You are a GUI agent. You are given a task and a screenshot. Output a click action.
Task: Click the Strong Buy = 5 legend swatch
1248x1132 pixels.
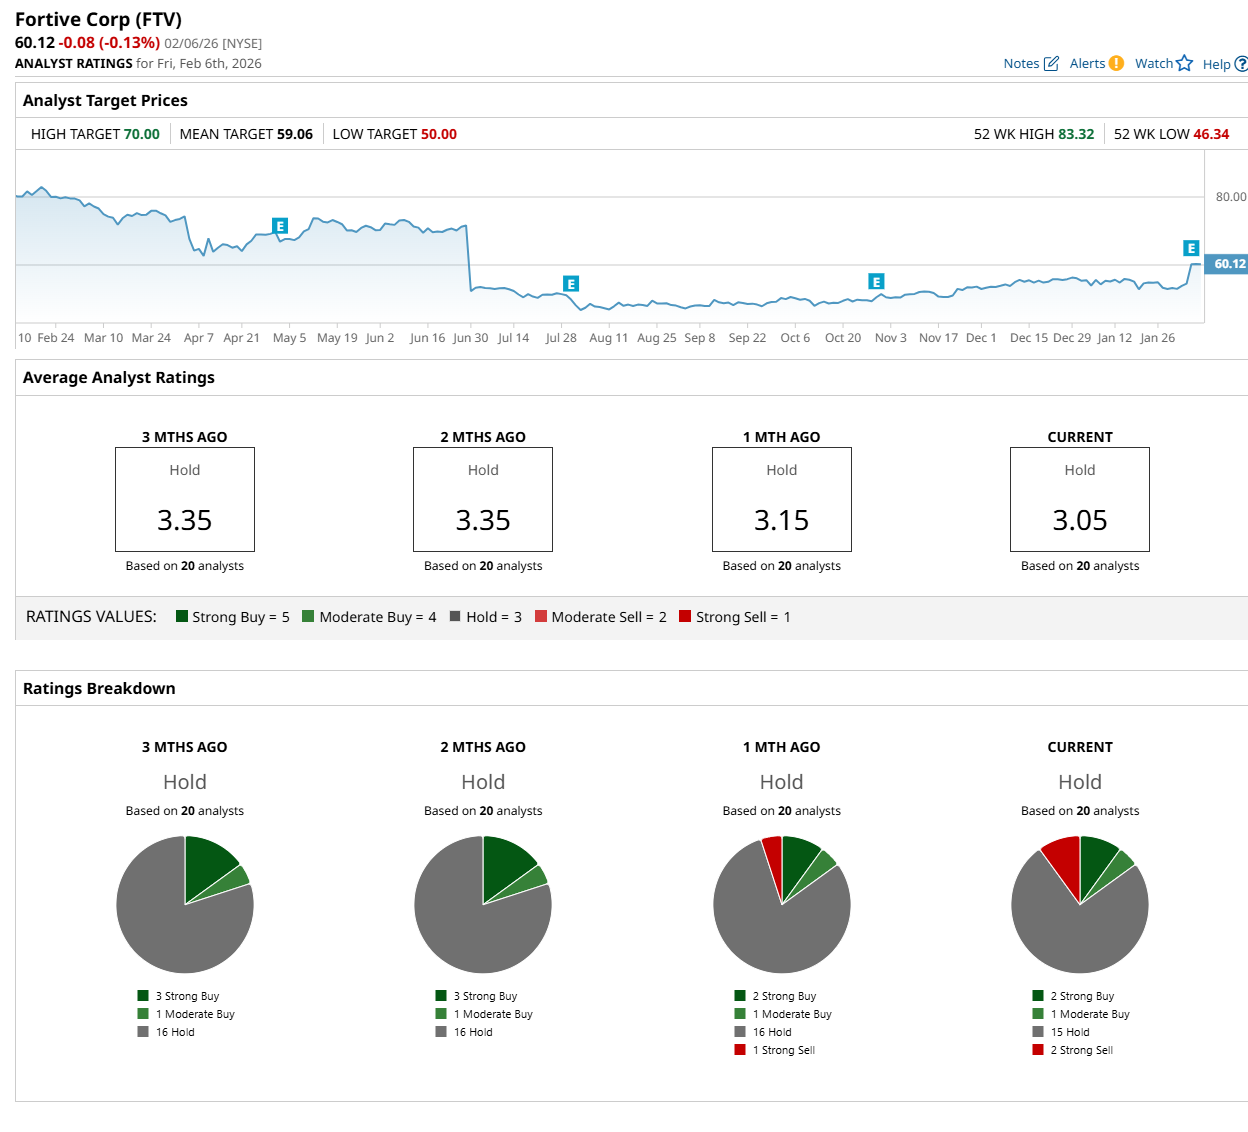(182, 616)
